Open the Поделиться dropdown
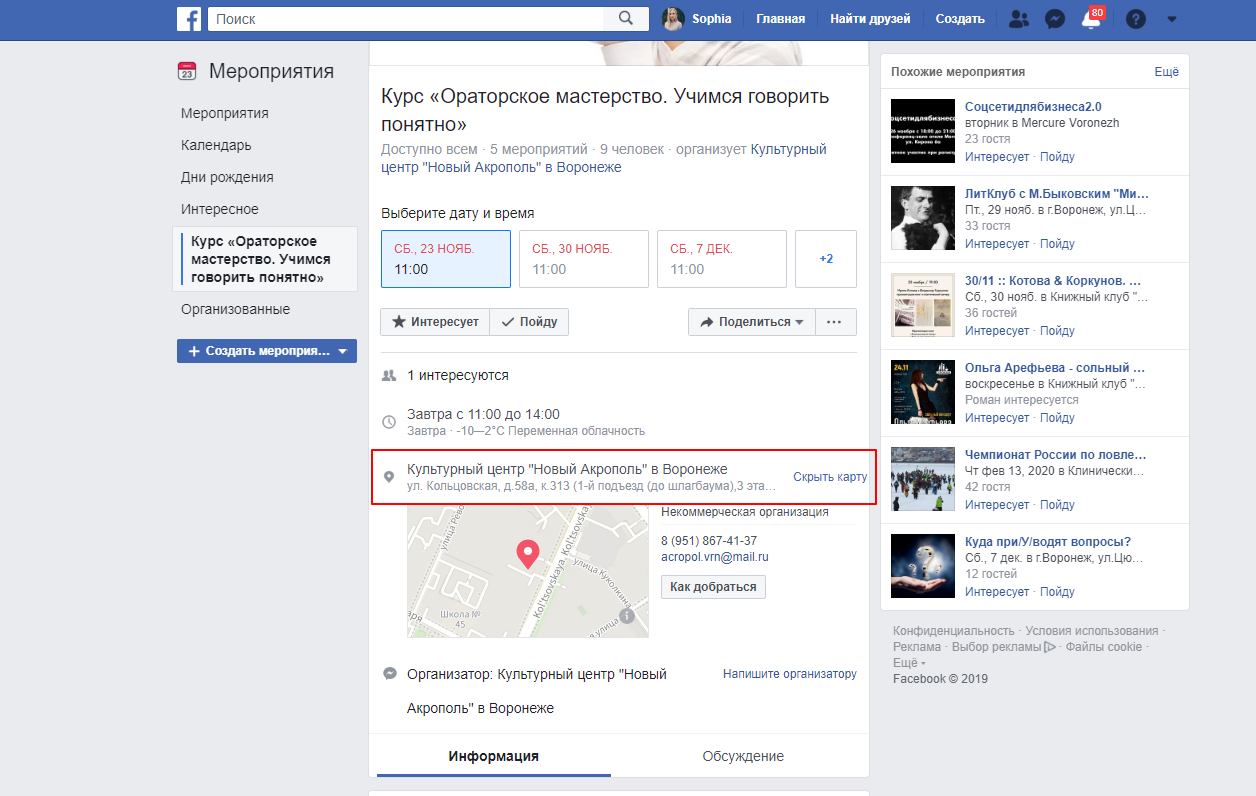Screen dimensions: 1256x796 (x=751, y=322)
